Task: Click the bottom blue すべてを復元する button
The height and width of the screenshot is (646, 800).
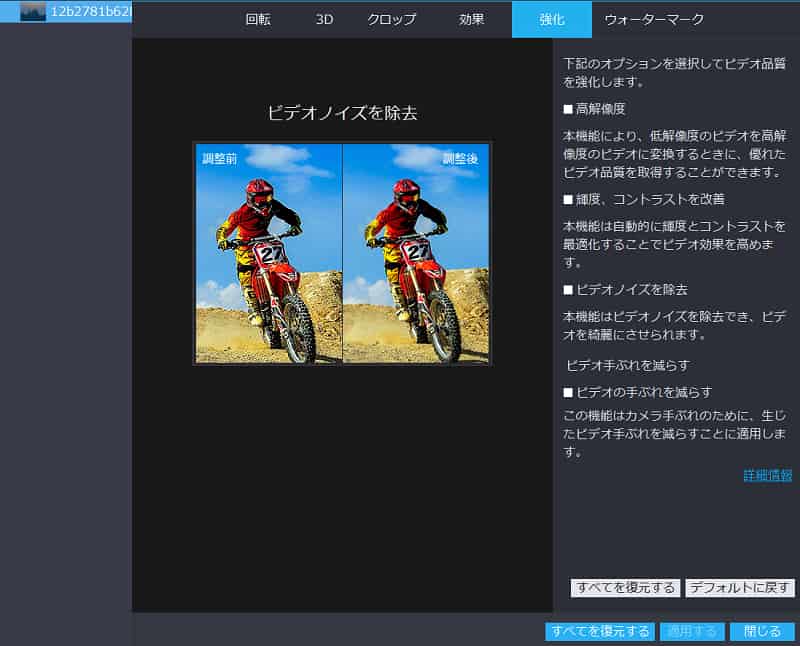Action: (x=602, y=631)
